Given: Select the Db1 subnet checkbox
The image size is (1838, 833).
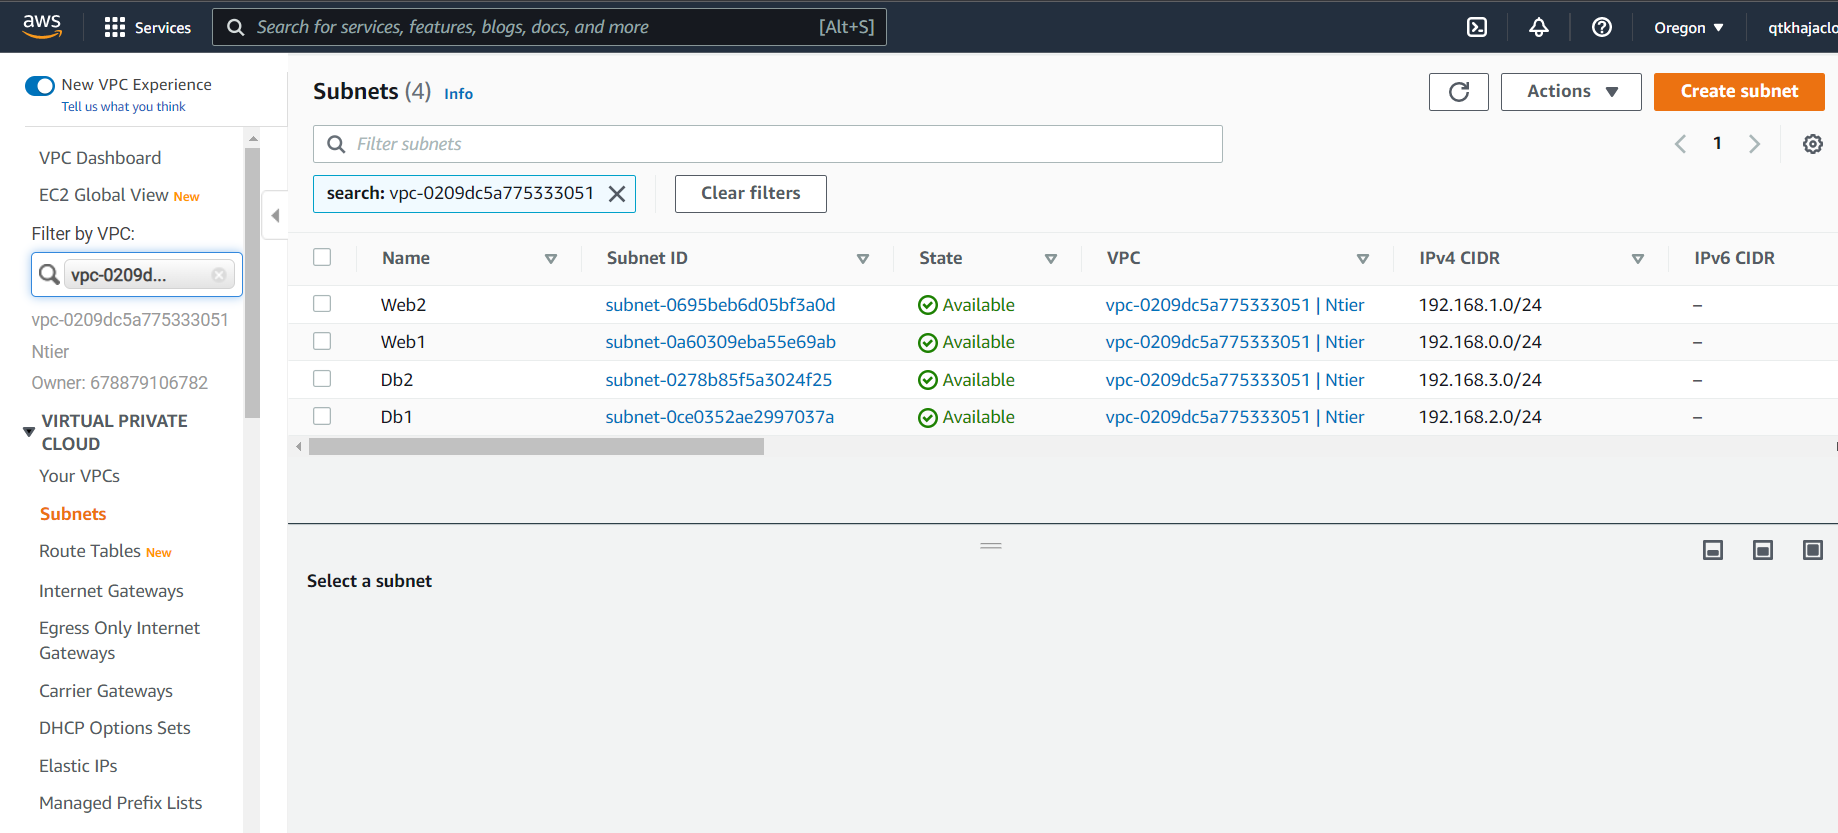Looking at the screenshot, I should (x=322, y=416).
